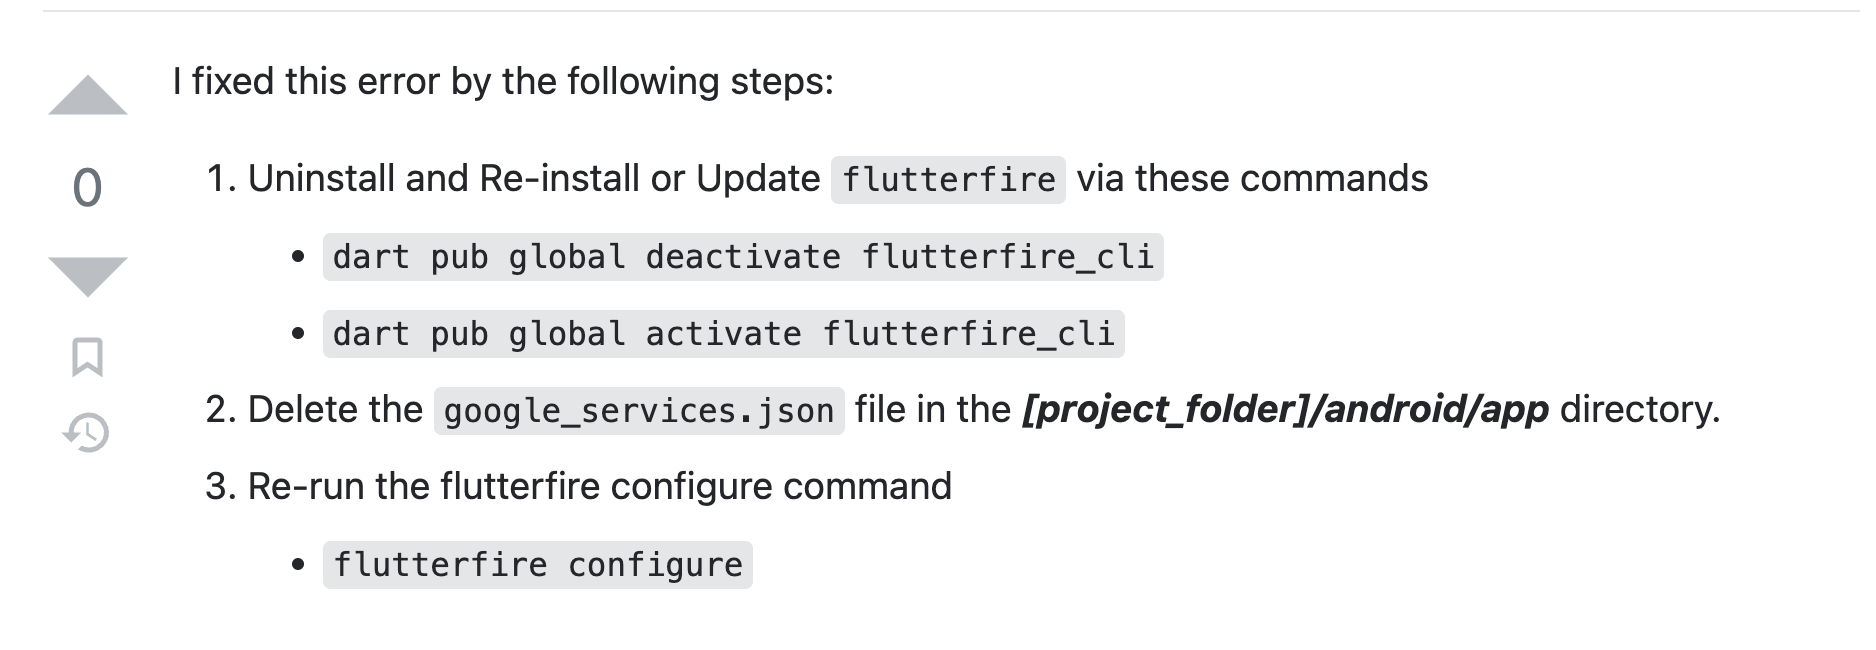Image resolution: width=1876 pixels, height=650 pixels.
Task: Click the bullet before the deactivate command
Action: tap(298, 258)
